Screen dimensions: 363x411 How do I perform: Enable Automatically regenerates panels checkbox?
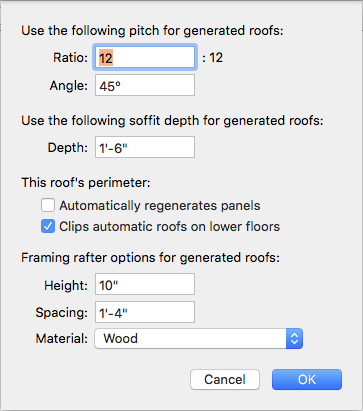[x=48, y=205]
